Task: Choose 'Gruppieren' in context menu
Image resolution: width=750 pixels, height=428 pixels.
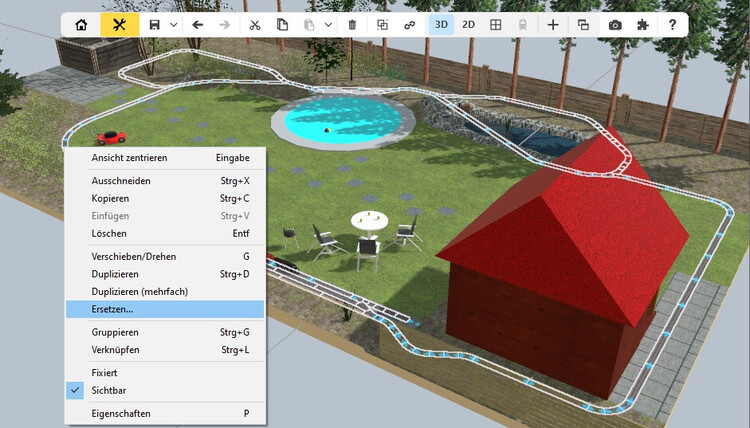Action: (x=165, y=332)
